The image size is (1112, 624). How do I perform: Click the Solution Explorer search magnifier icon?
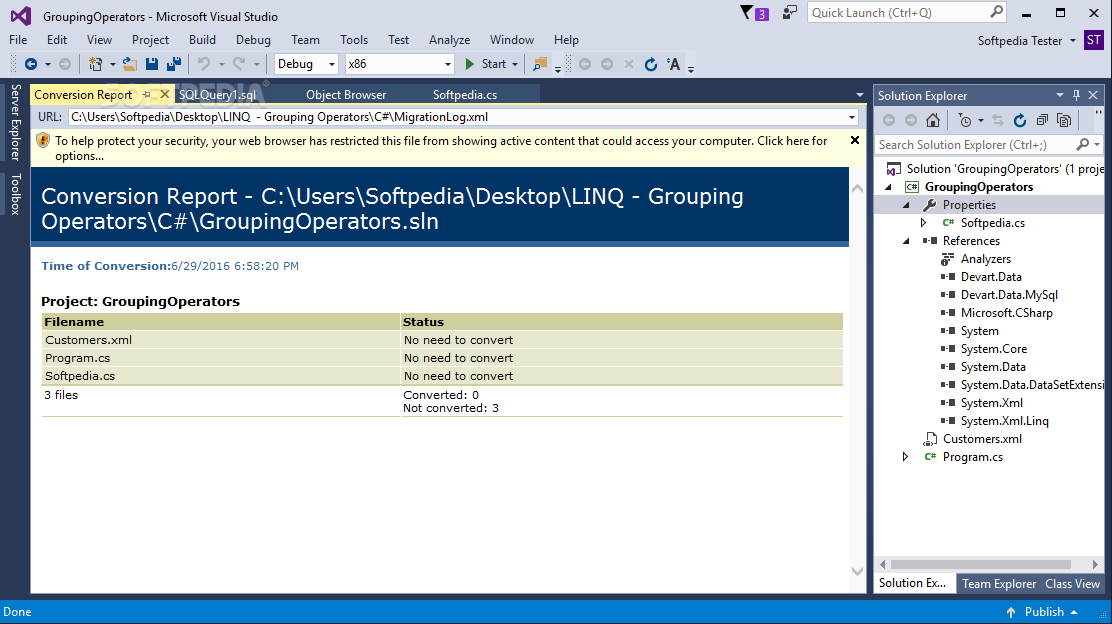pos(1083,145)
